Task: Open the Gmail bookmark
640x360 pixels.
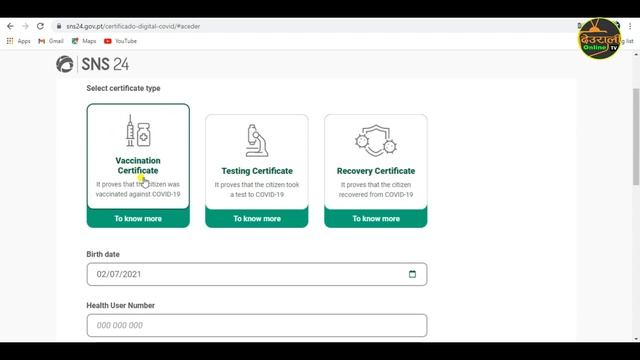Action: point(51,41)
